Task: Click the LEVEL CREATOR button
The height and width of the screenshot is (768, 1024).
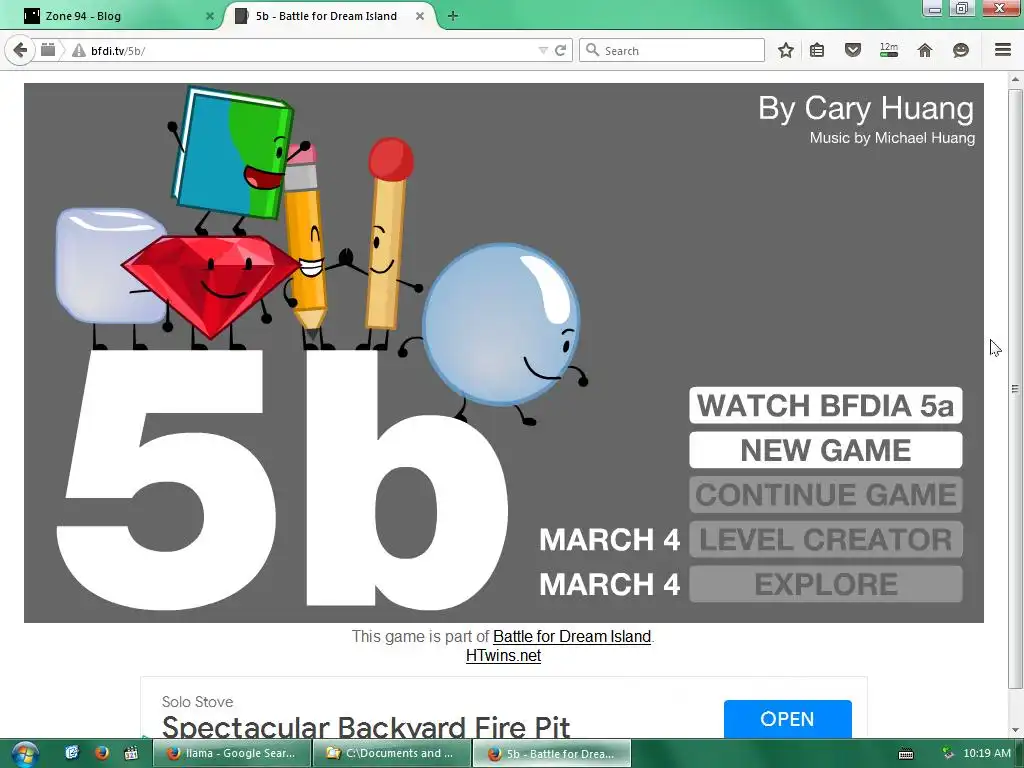Action: [825, 539]
